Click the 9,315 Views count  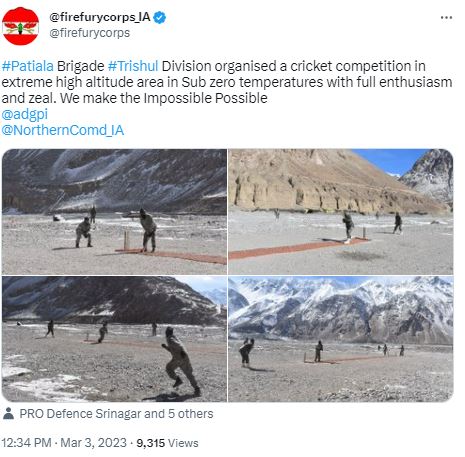point(167,443)
